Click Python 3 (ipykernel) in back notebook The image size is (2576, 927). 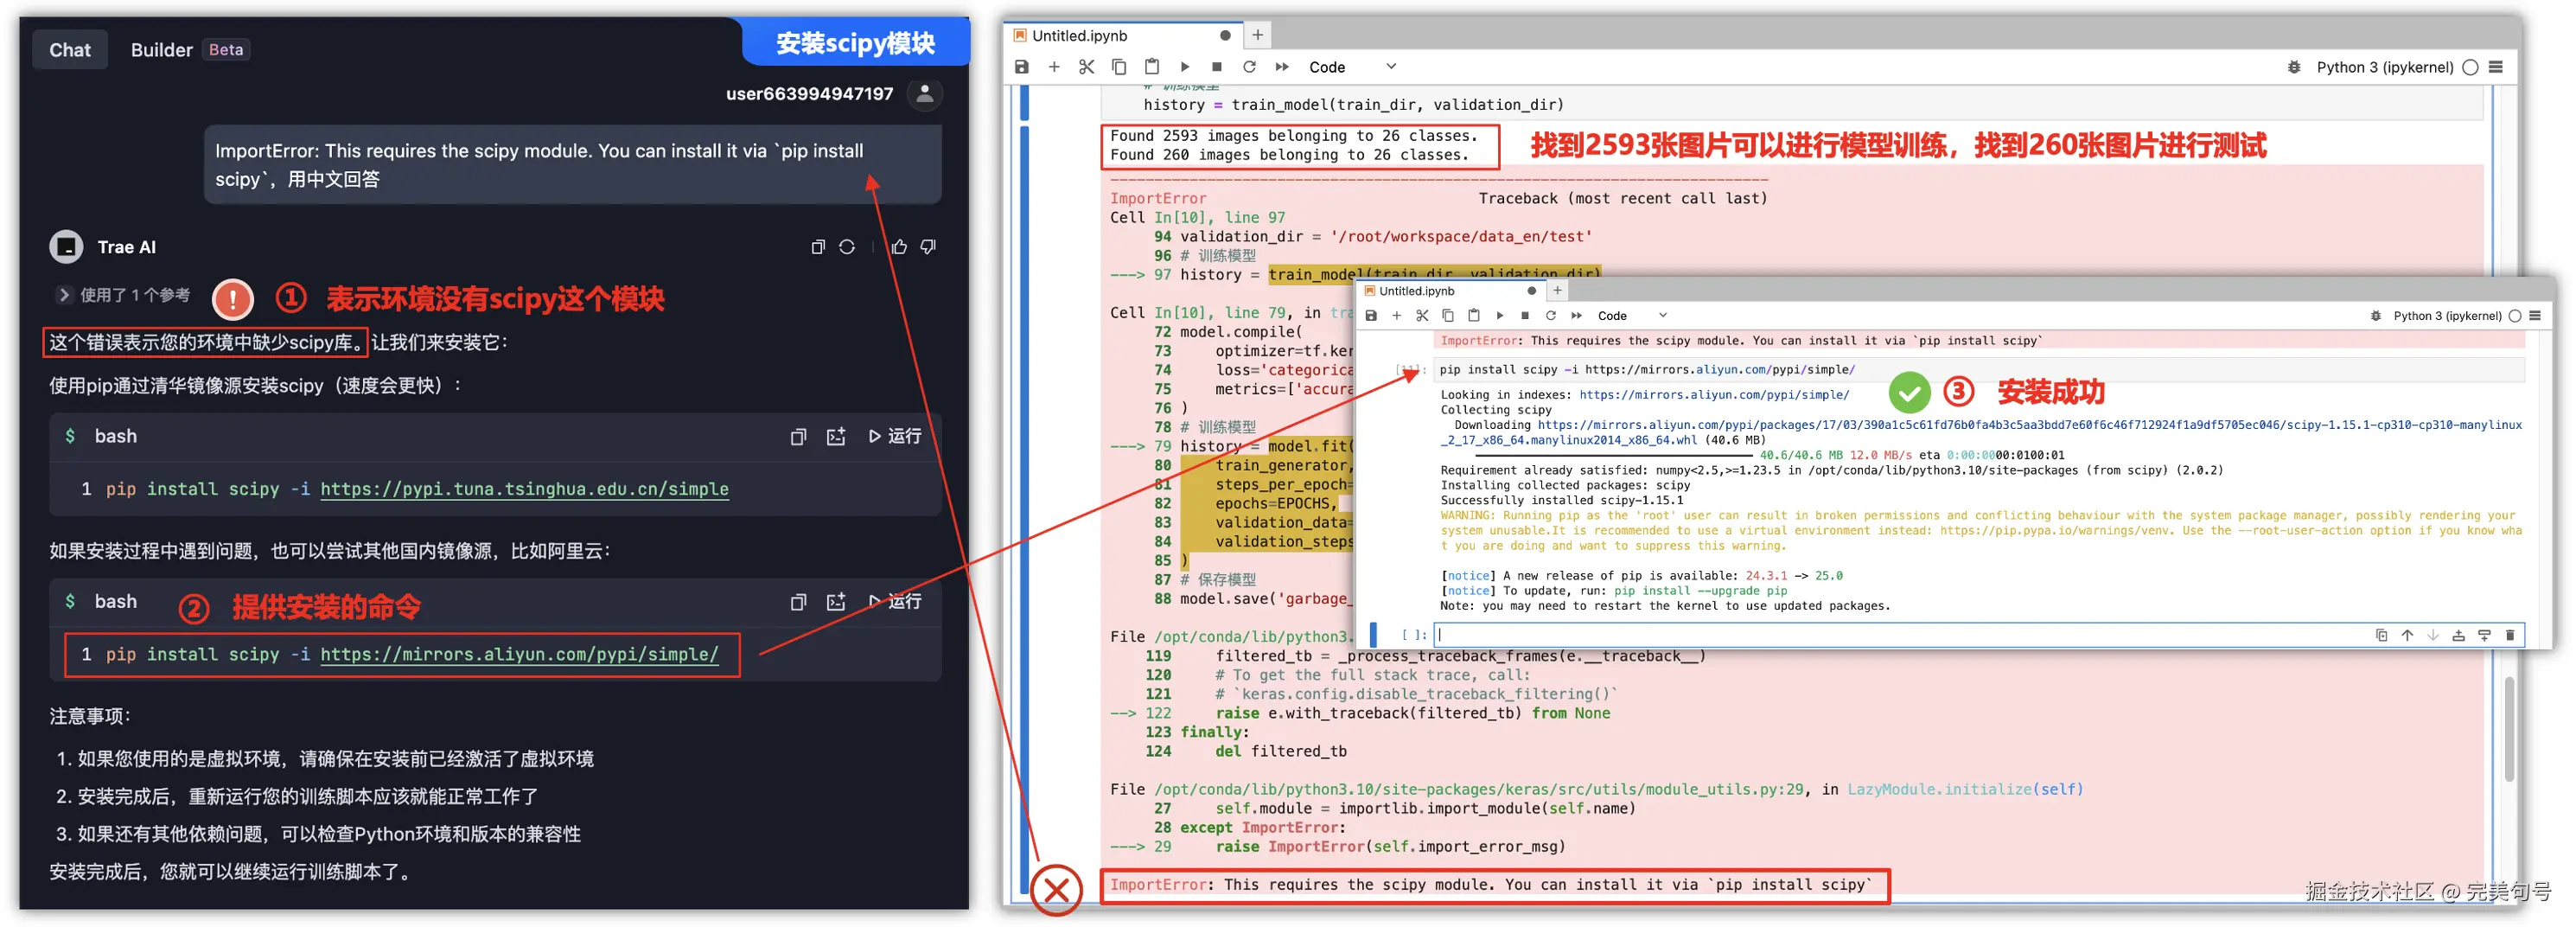point(2385,67)
